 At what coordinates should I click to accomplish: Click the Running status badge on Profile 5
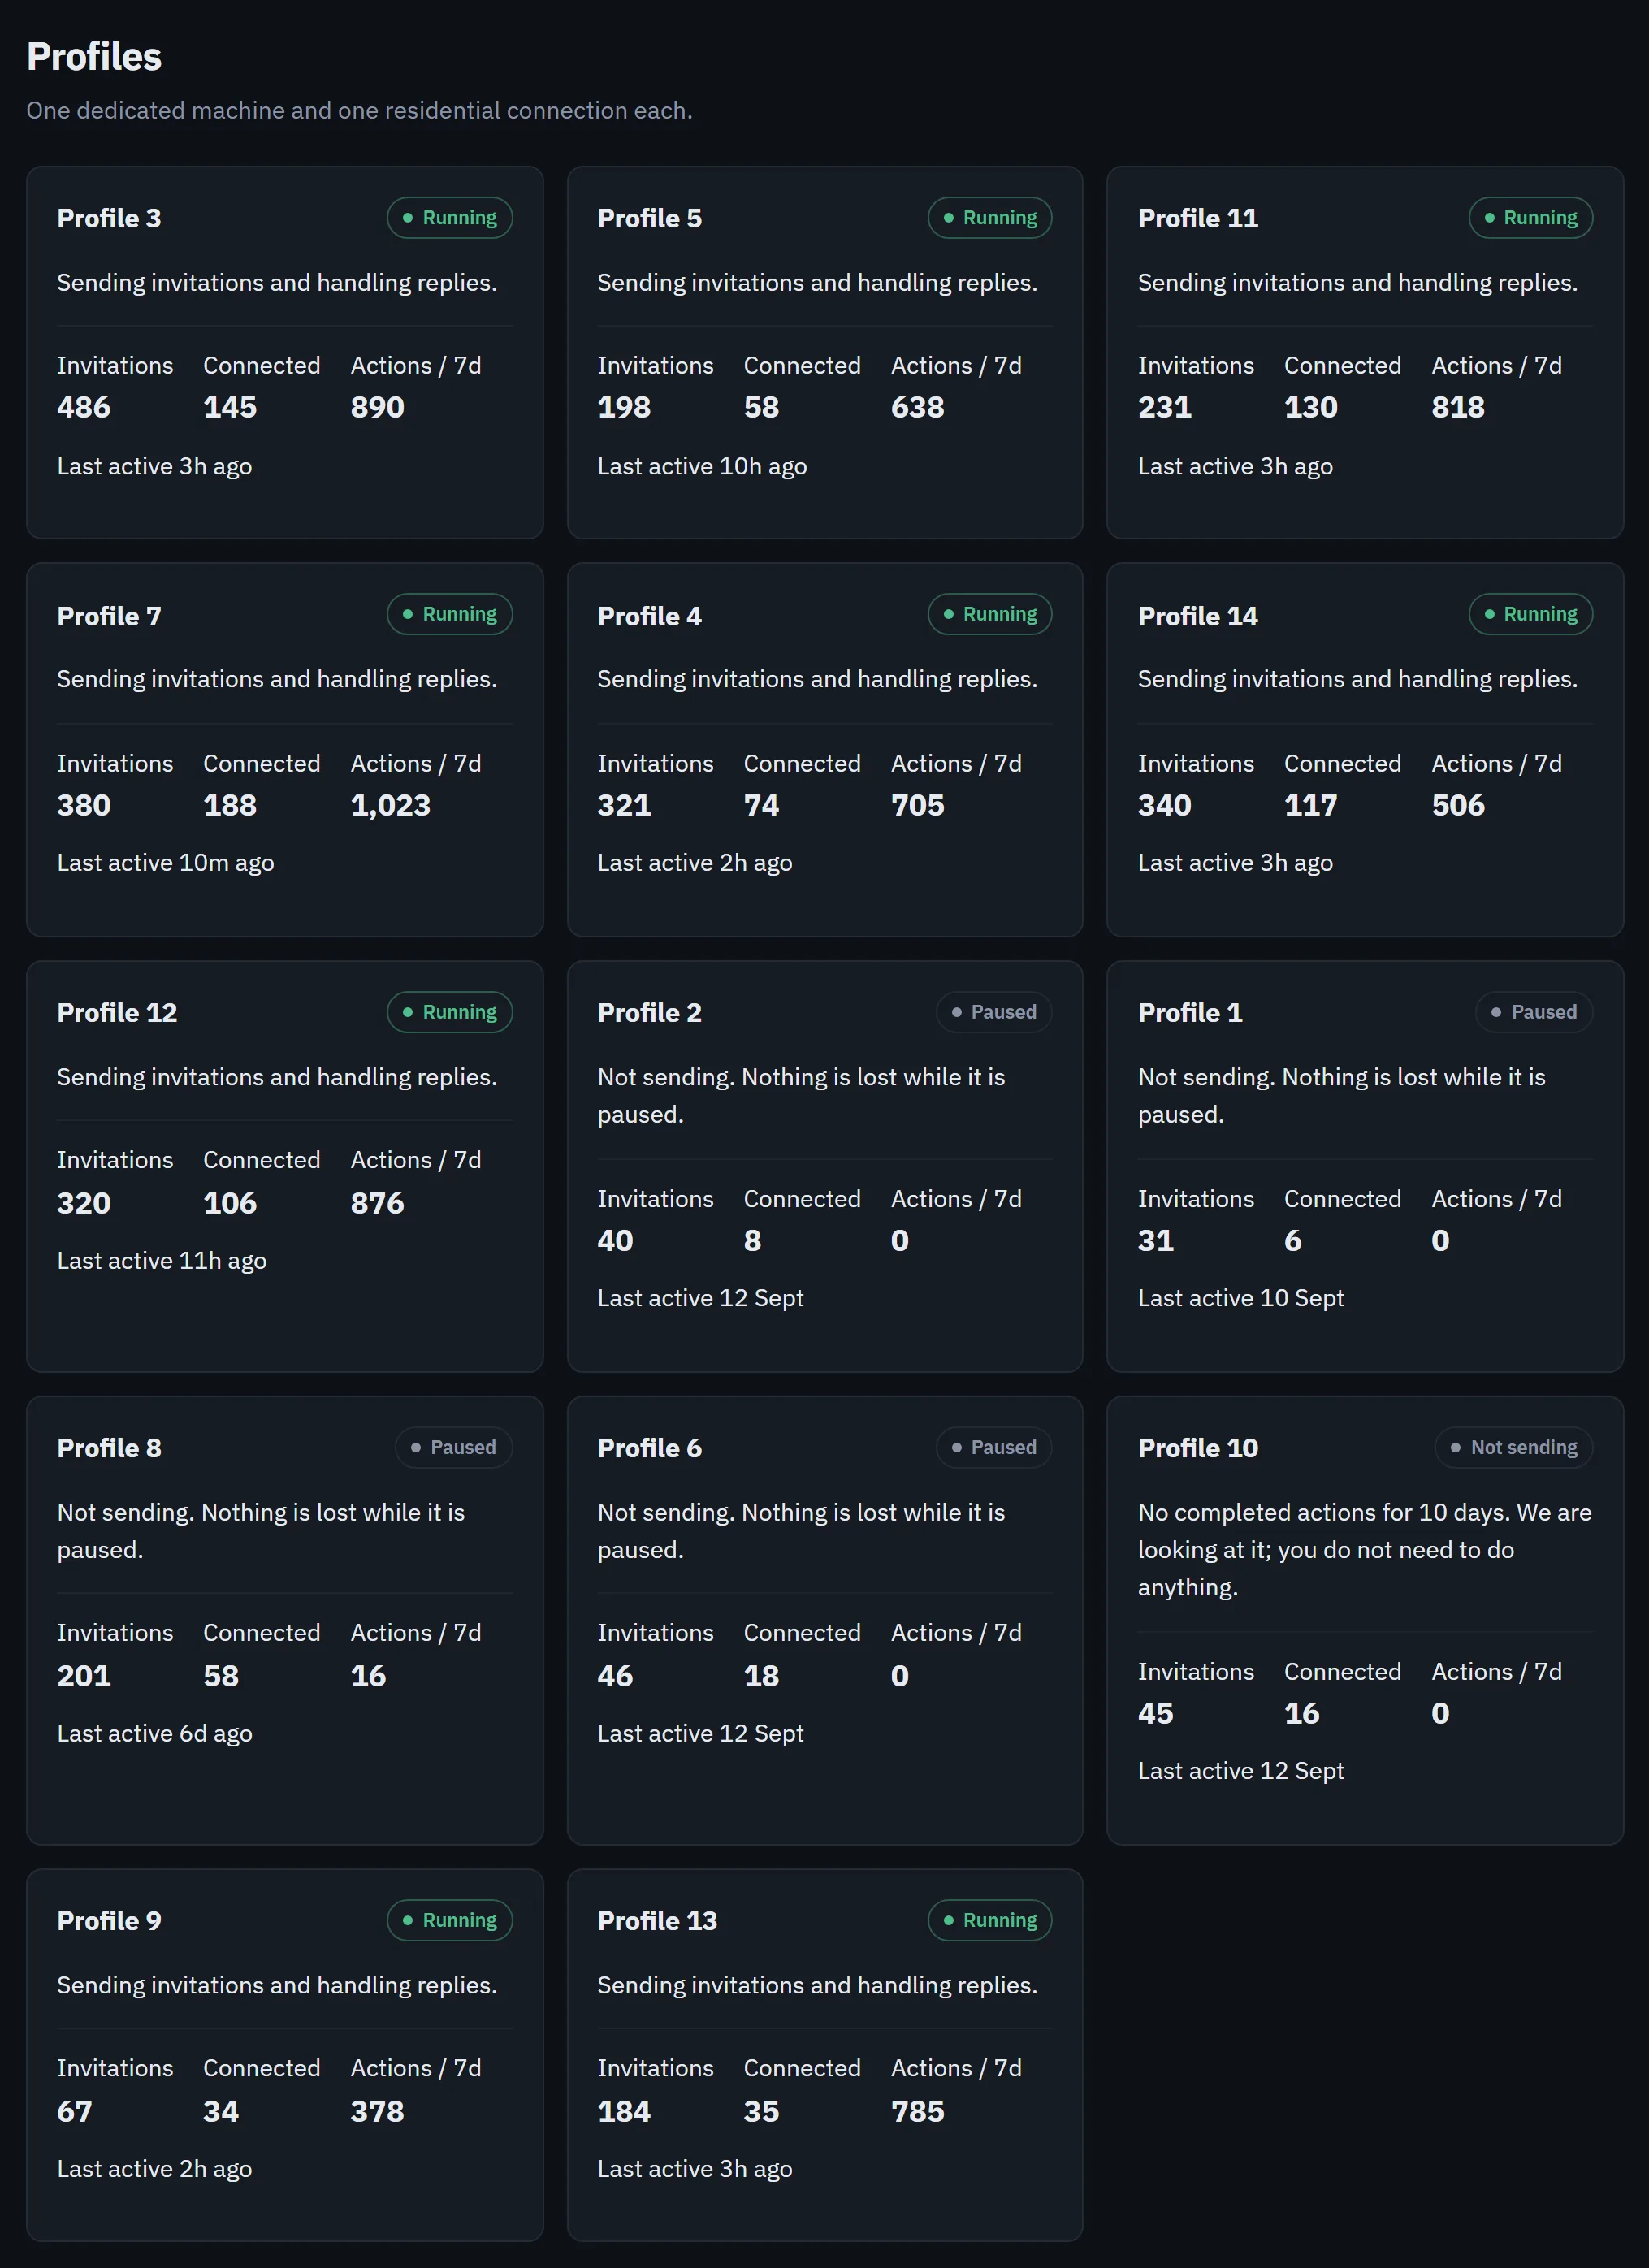click(x=990, y=218)
